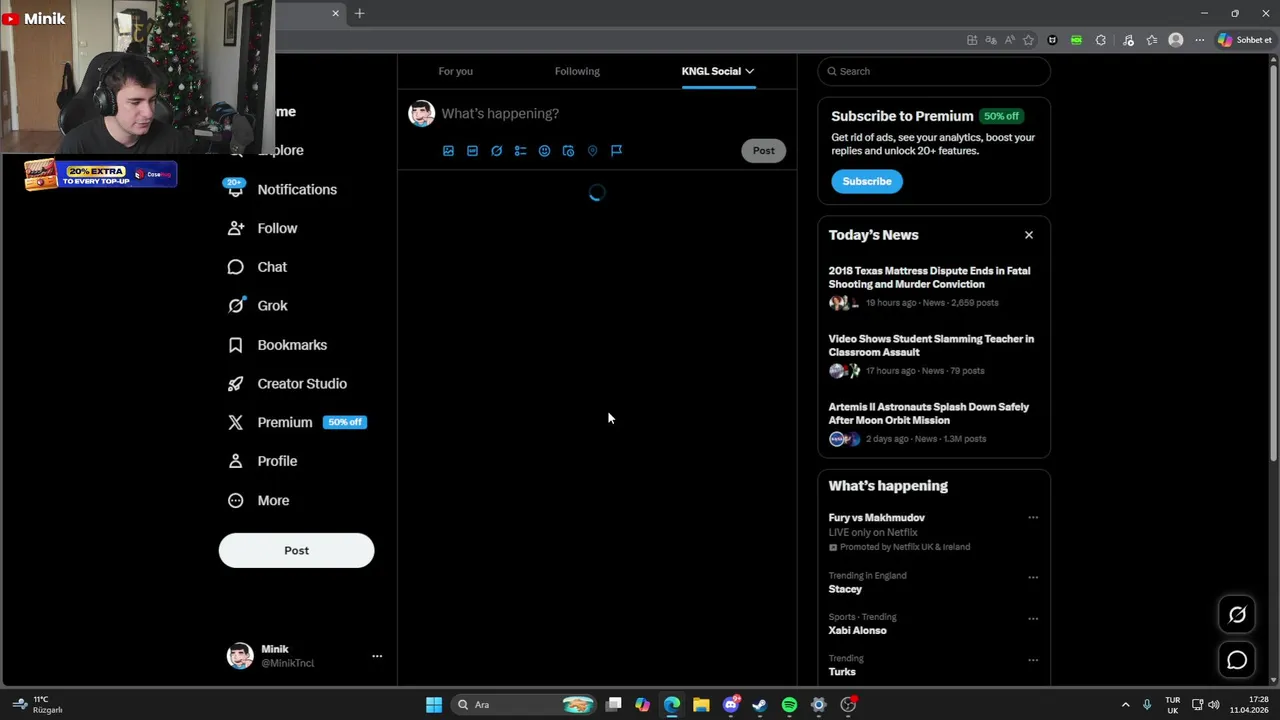Click the gray Post button in composer
This screenshot has width=1280, height=720.
[764, 151]
